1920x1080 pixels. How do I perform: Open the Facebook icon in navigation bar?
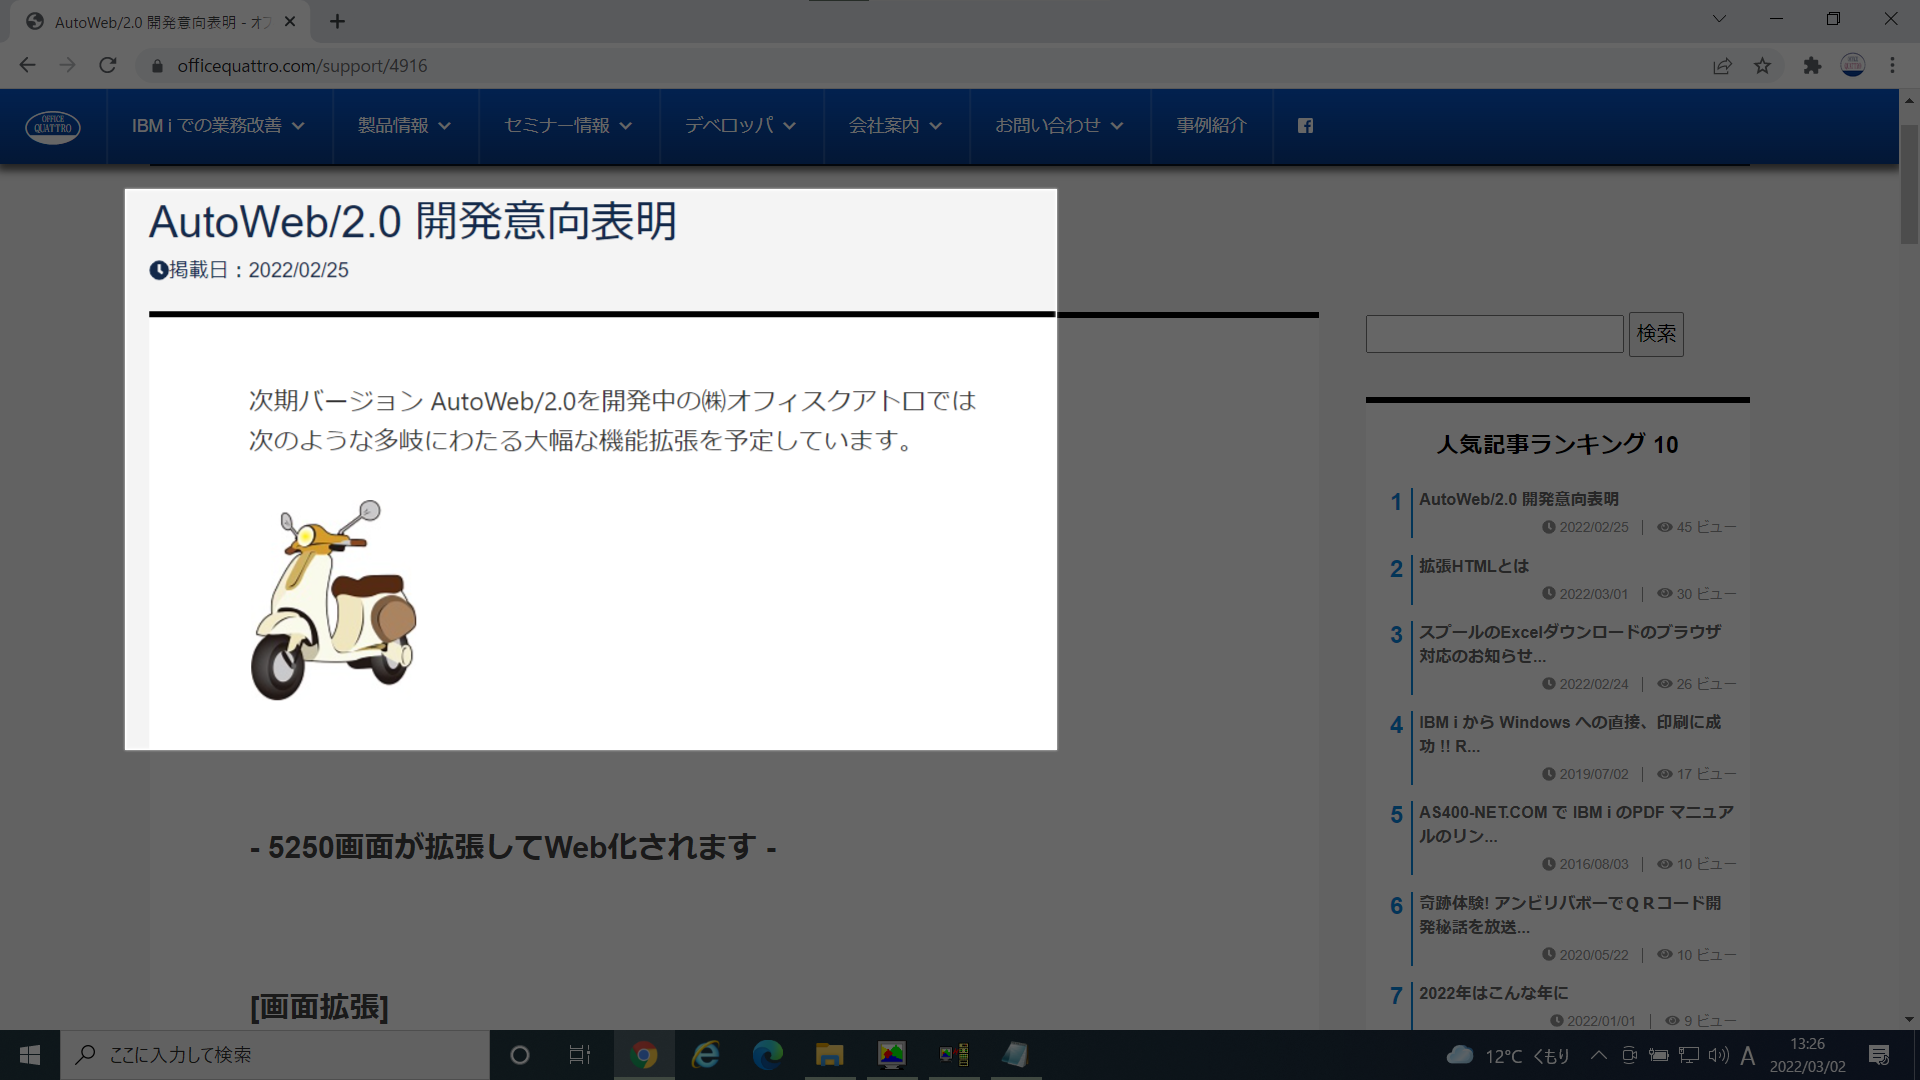[x=1305, y=126]
